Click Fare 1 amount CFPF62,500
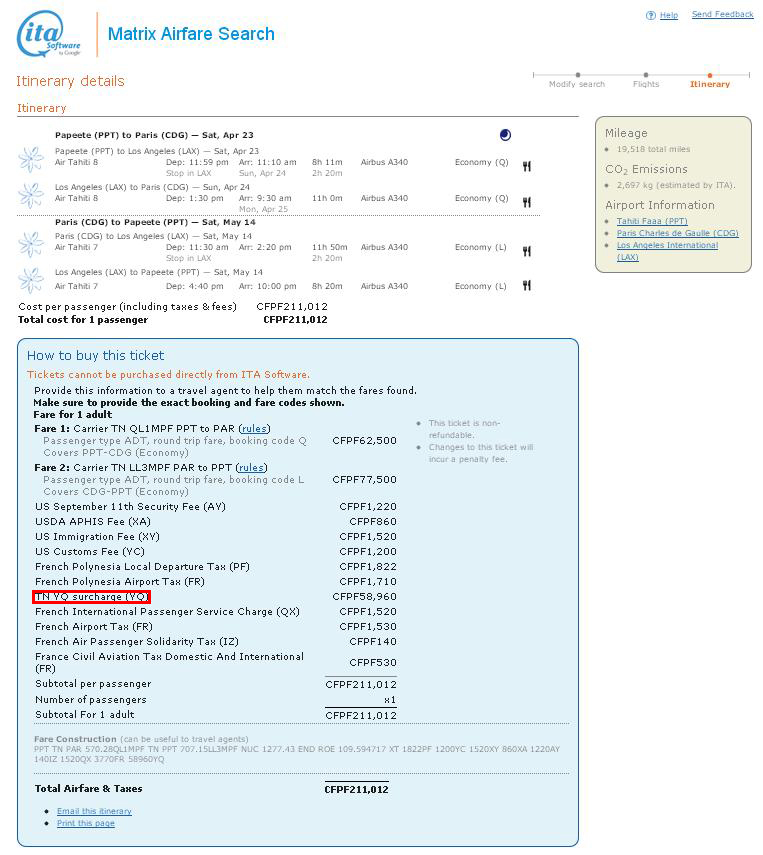 pos(364,441)
